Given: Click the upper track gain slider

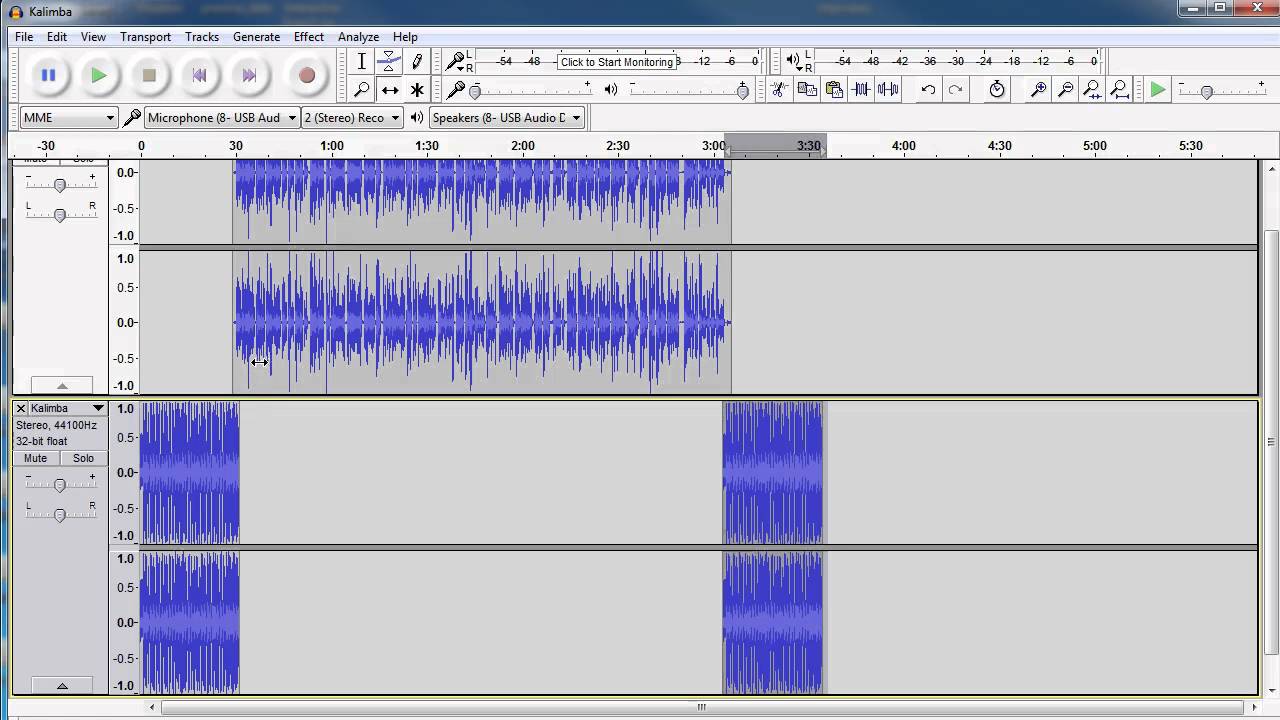Looking at the screenshot, I should (x=60, y=185).
